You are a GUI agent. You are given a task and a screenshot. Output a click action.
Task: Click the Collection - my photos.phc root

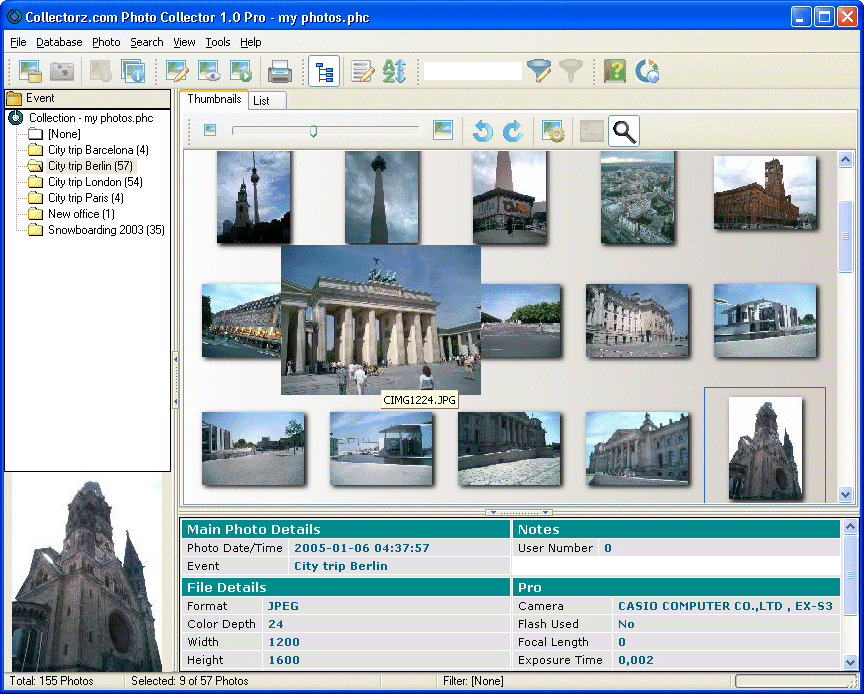(x=90, y=118)
